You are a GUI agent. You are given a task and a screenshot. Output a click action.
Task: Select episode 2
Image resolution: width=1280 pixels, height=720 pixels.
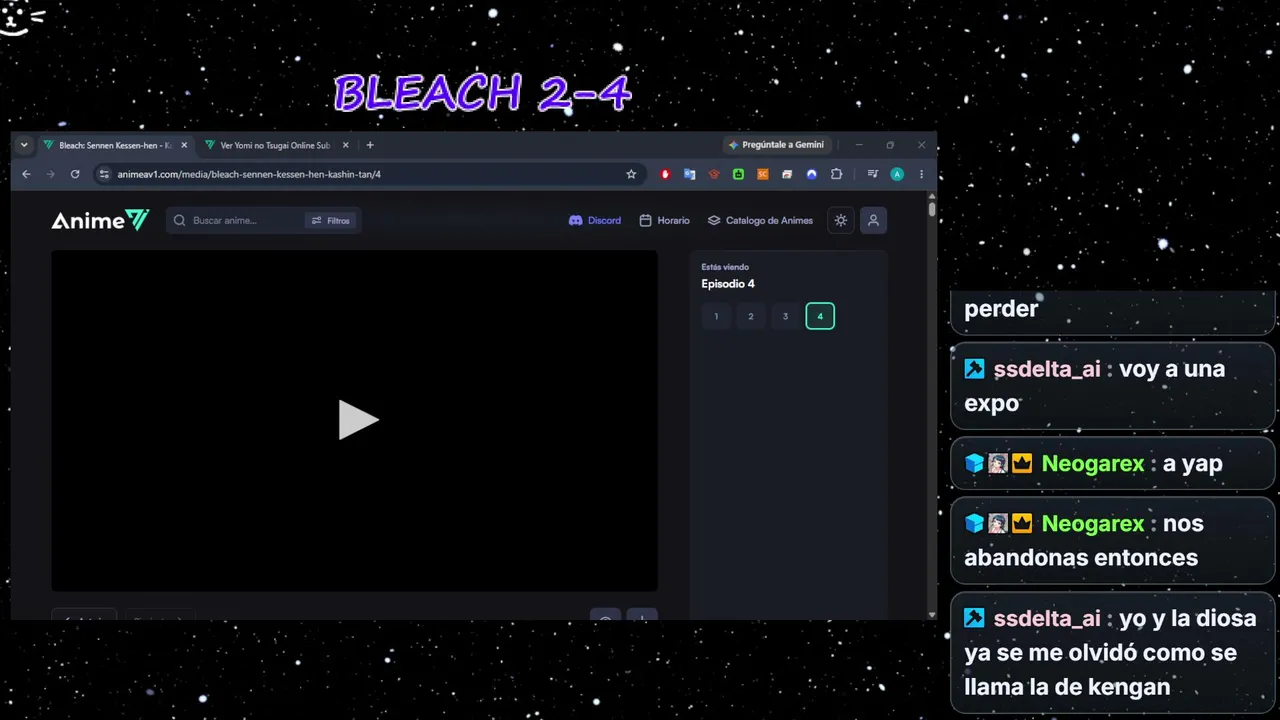point(751,317)
